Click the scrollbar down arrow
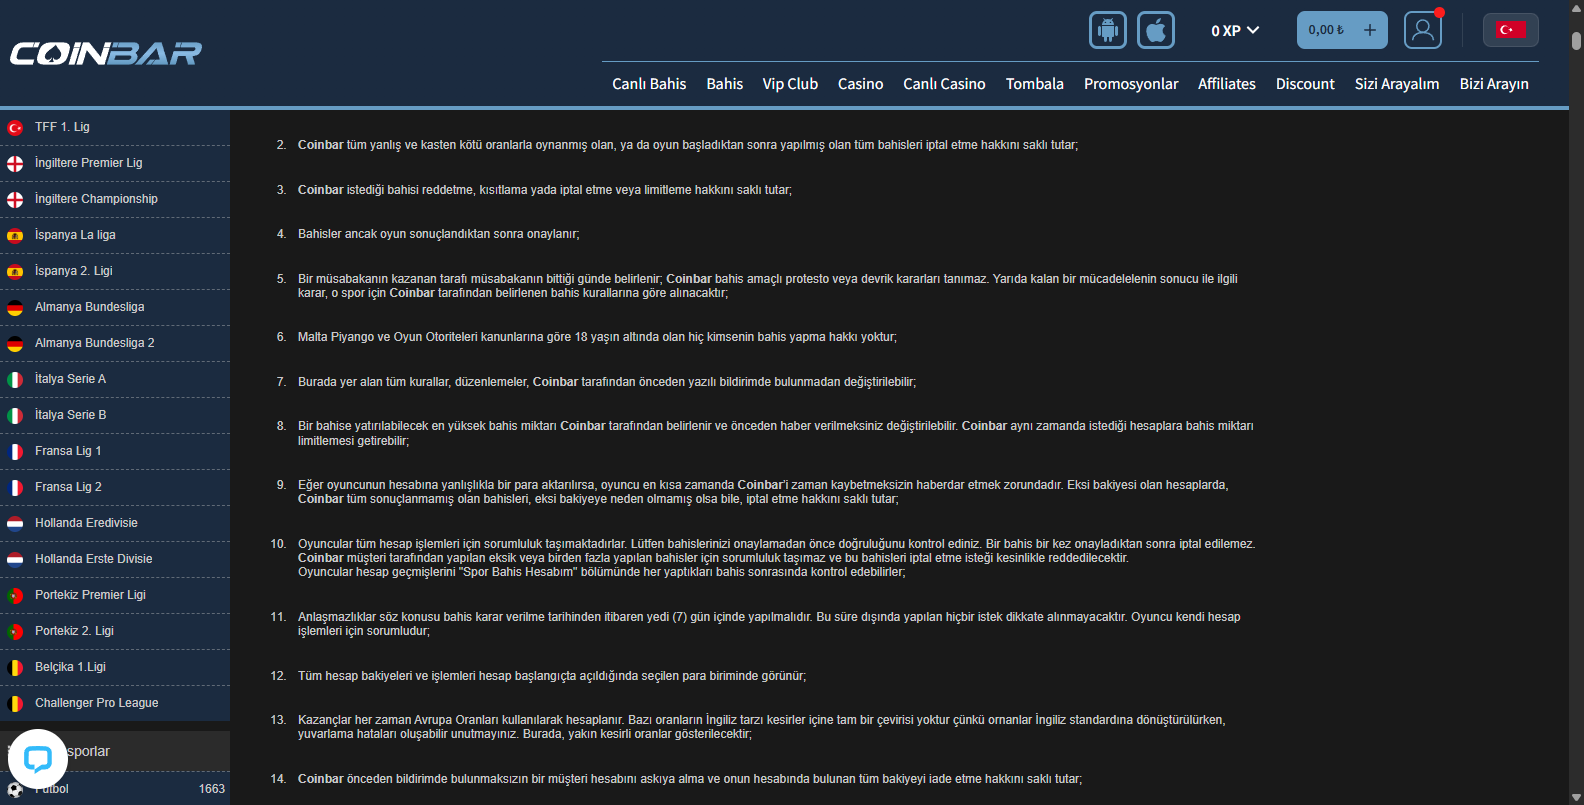The image size is (1584, 805). 1576,797
